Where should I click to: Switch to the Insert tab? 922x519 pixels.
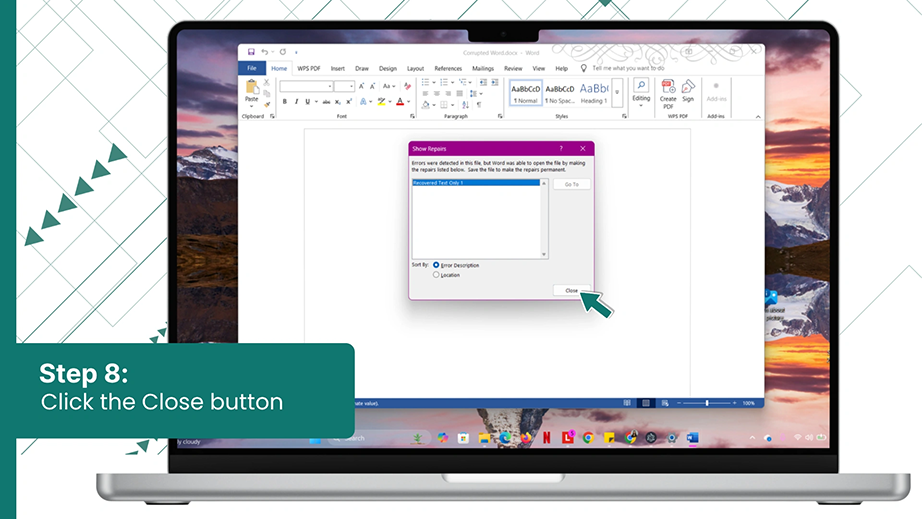pyautogui.click(x=338, y=69)
